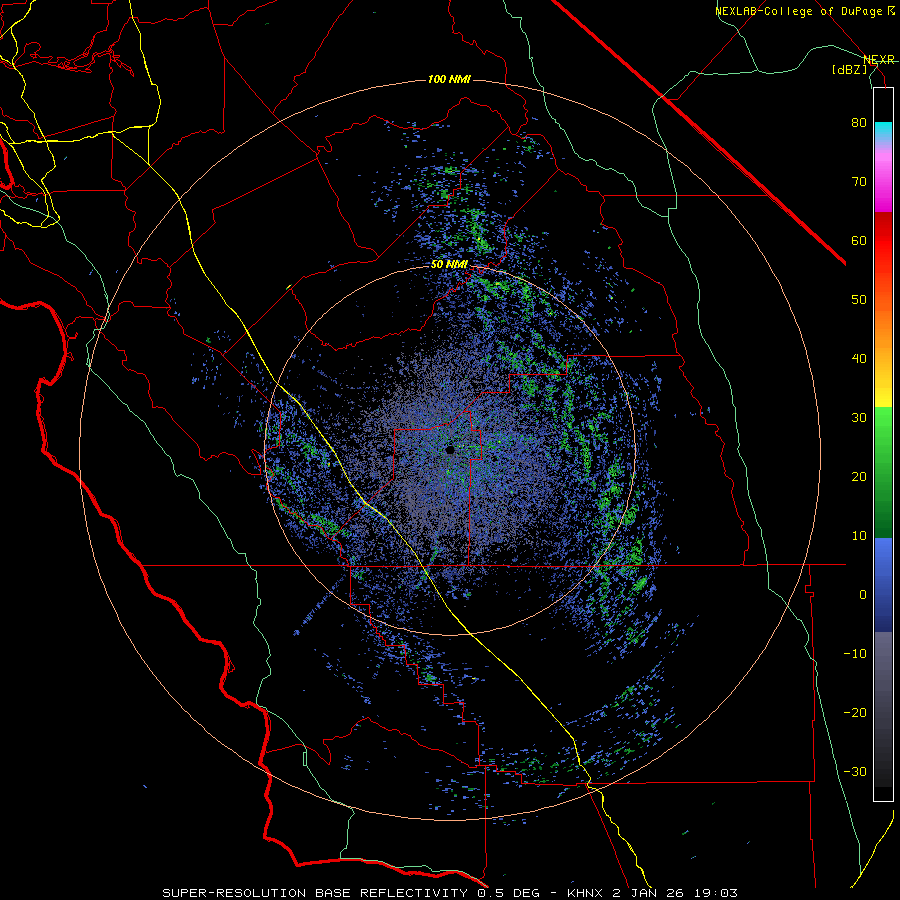
Task: Click the -30 value on the dBZ scale
Action: point(855,771)
